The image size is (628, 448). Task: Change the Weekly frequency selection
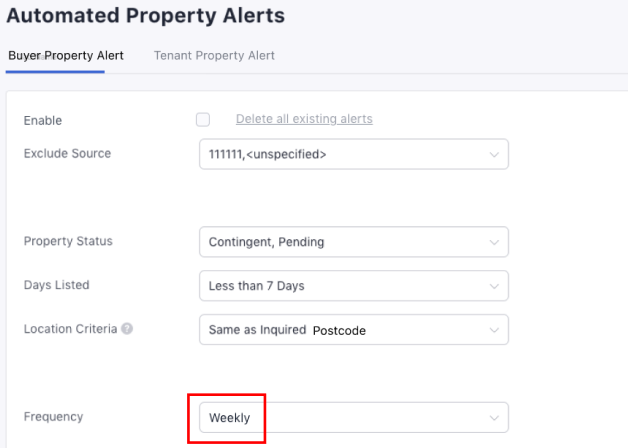tap(340, 417)
